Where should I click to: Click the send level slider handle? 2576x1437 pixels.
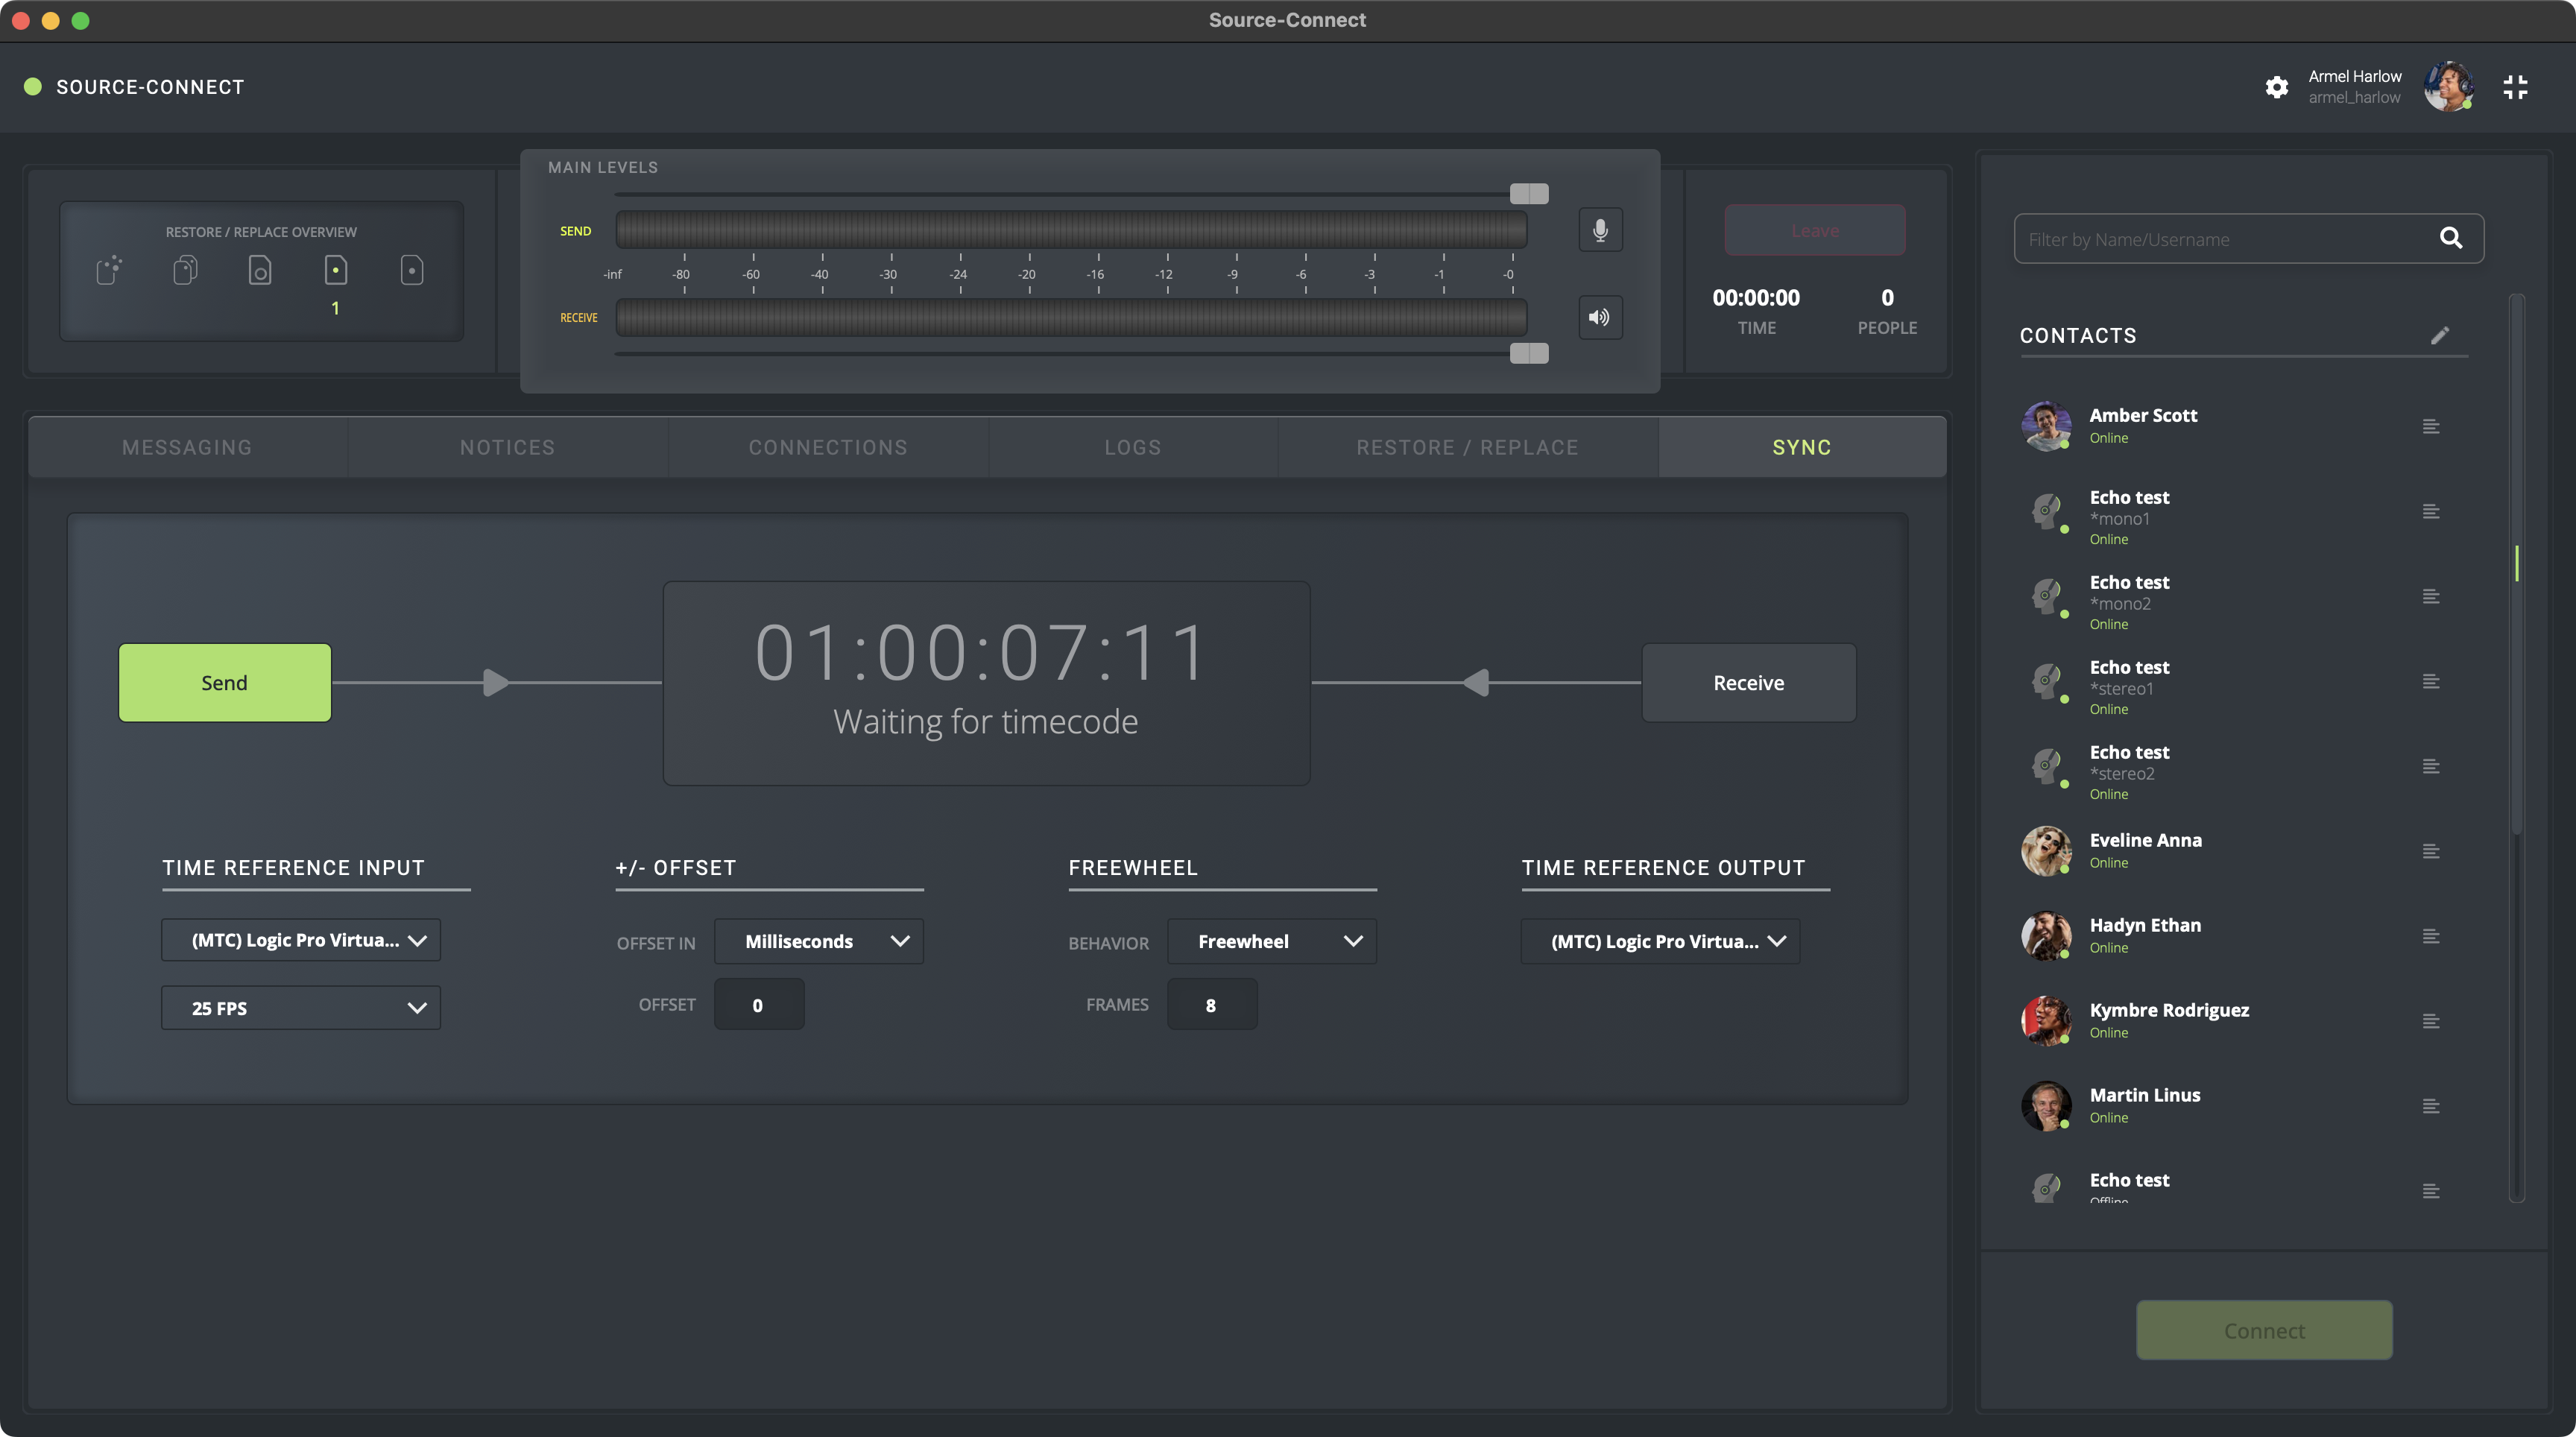tap(1528, 193)
